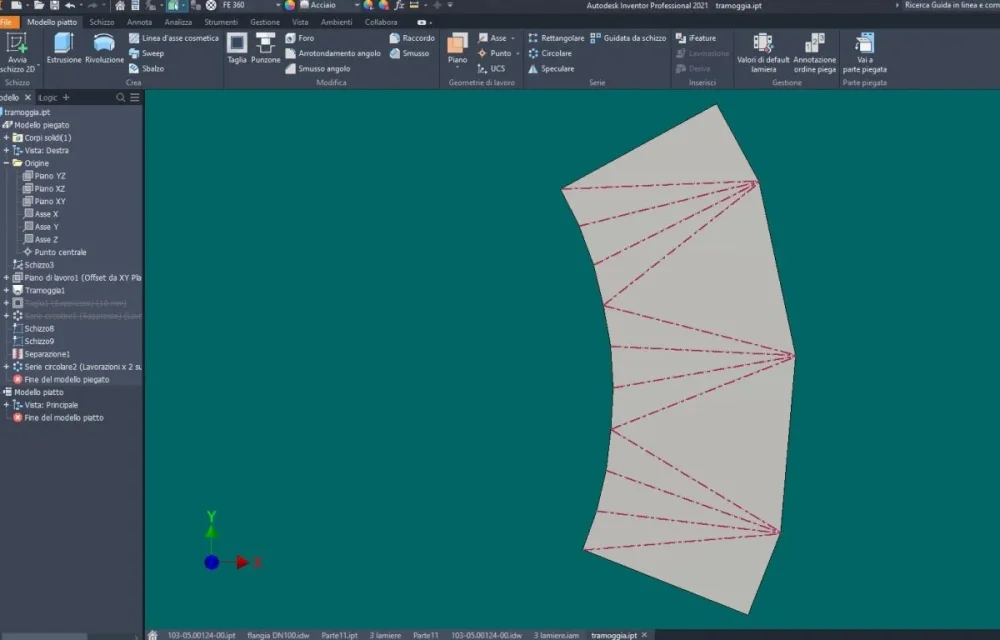
Task: Select Asse Z in the browser
Action: click(x=41, y=240)
